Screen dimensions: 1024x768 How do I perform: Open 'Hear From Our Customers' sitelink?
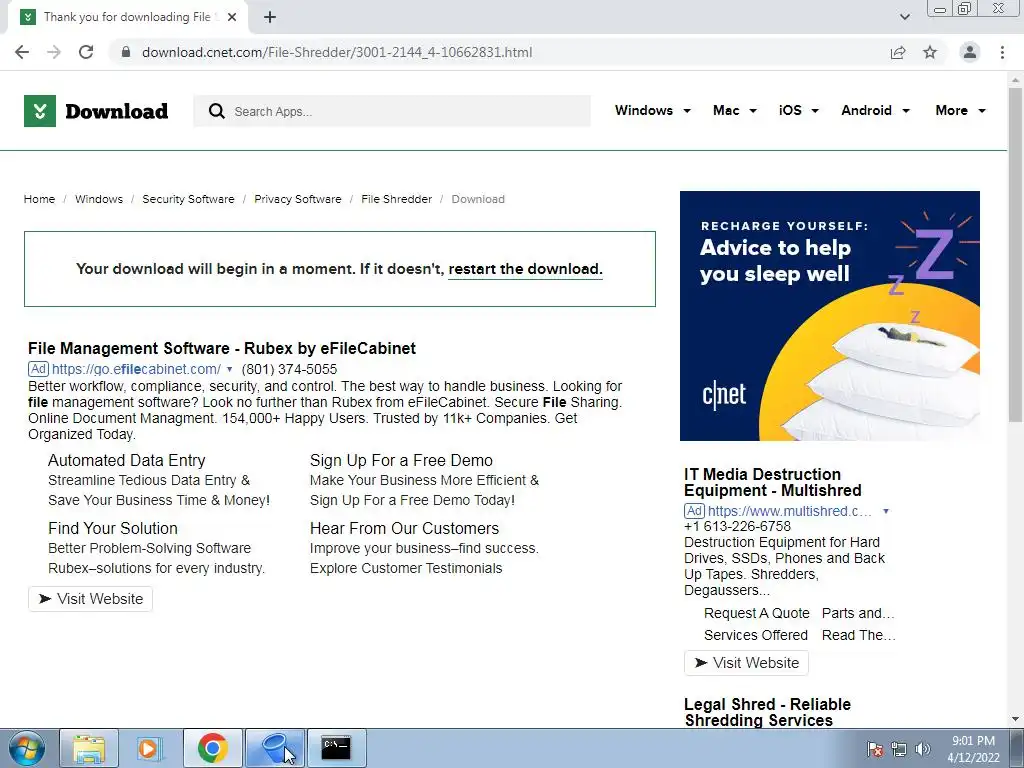[x=404, y=528]
